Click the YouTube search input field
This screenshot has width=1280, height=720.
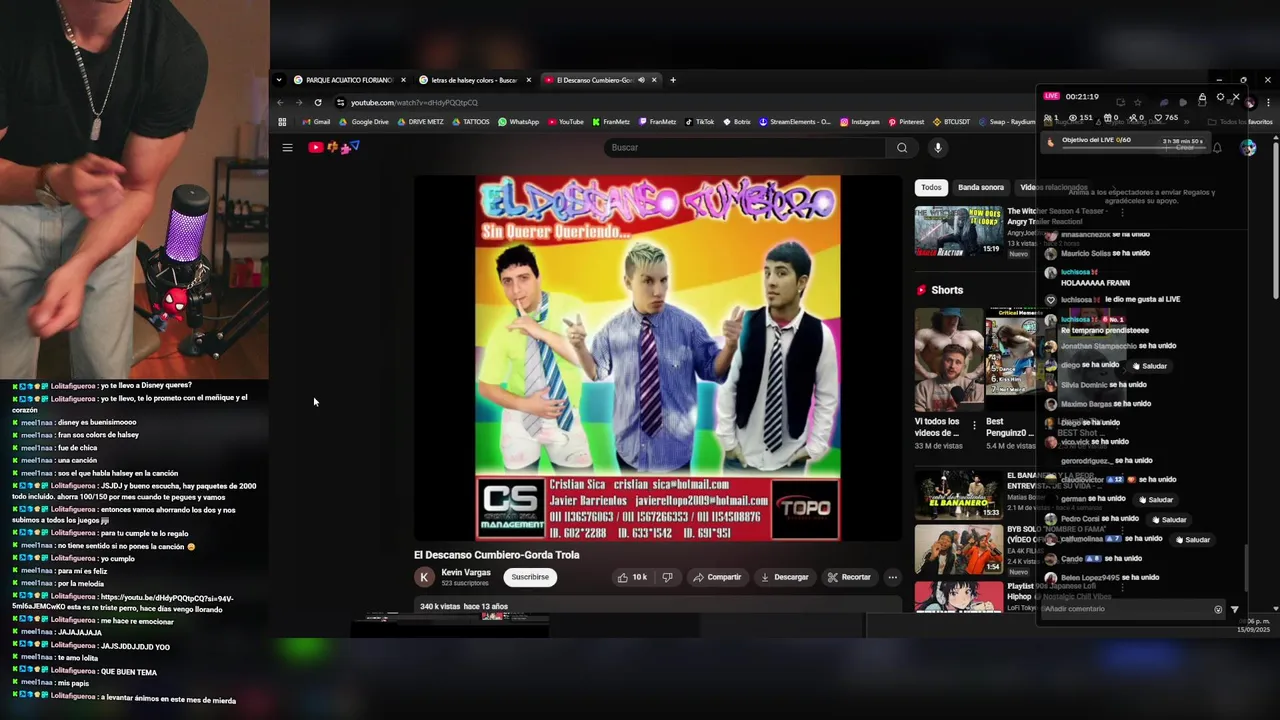[745, 148]
